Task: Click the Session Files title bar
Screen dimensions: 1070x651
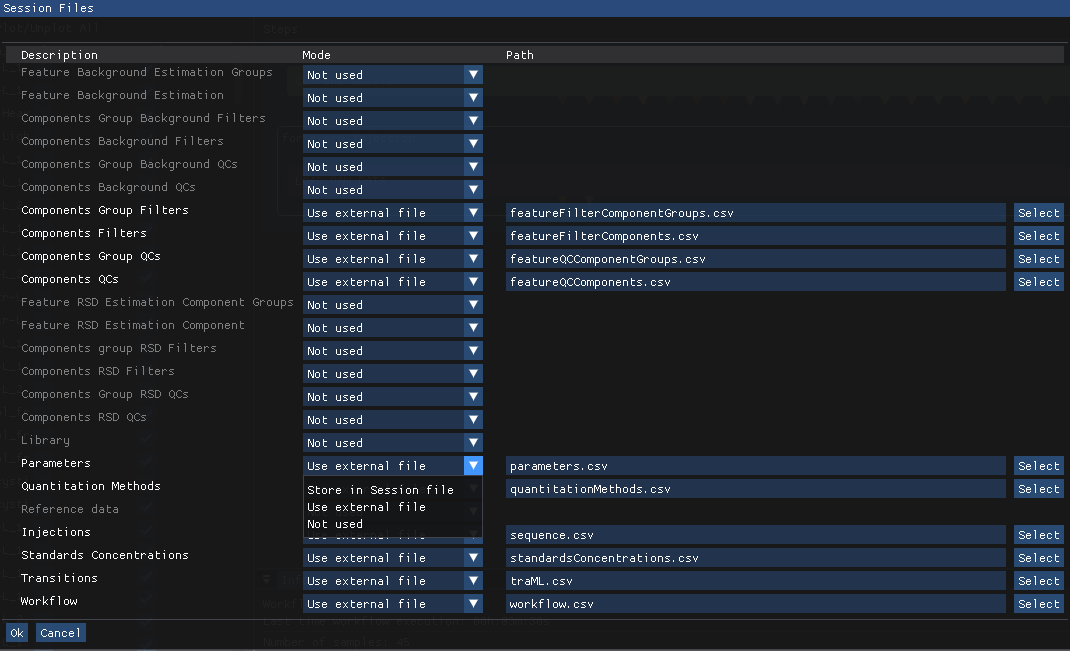Action: (x=535, y=8)
